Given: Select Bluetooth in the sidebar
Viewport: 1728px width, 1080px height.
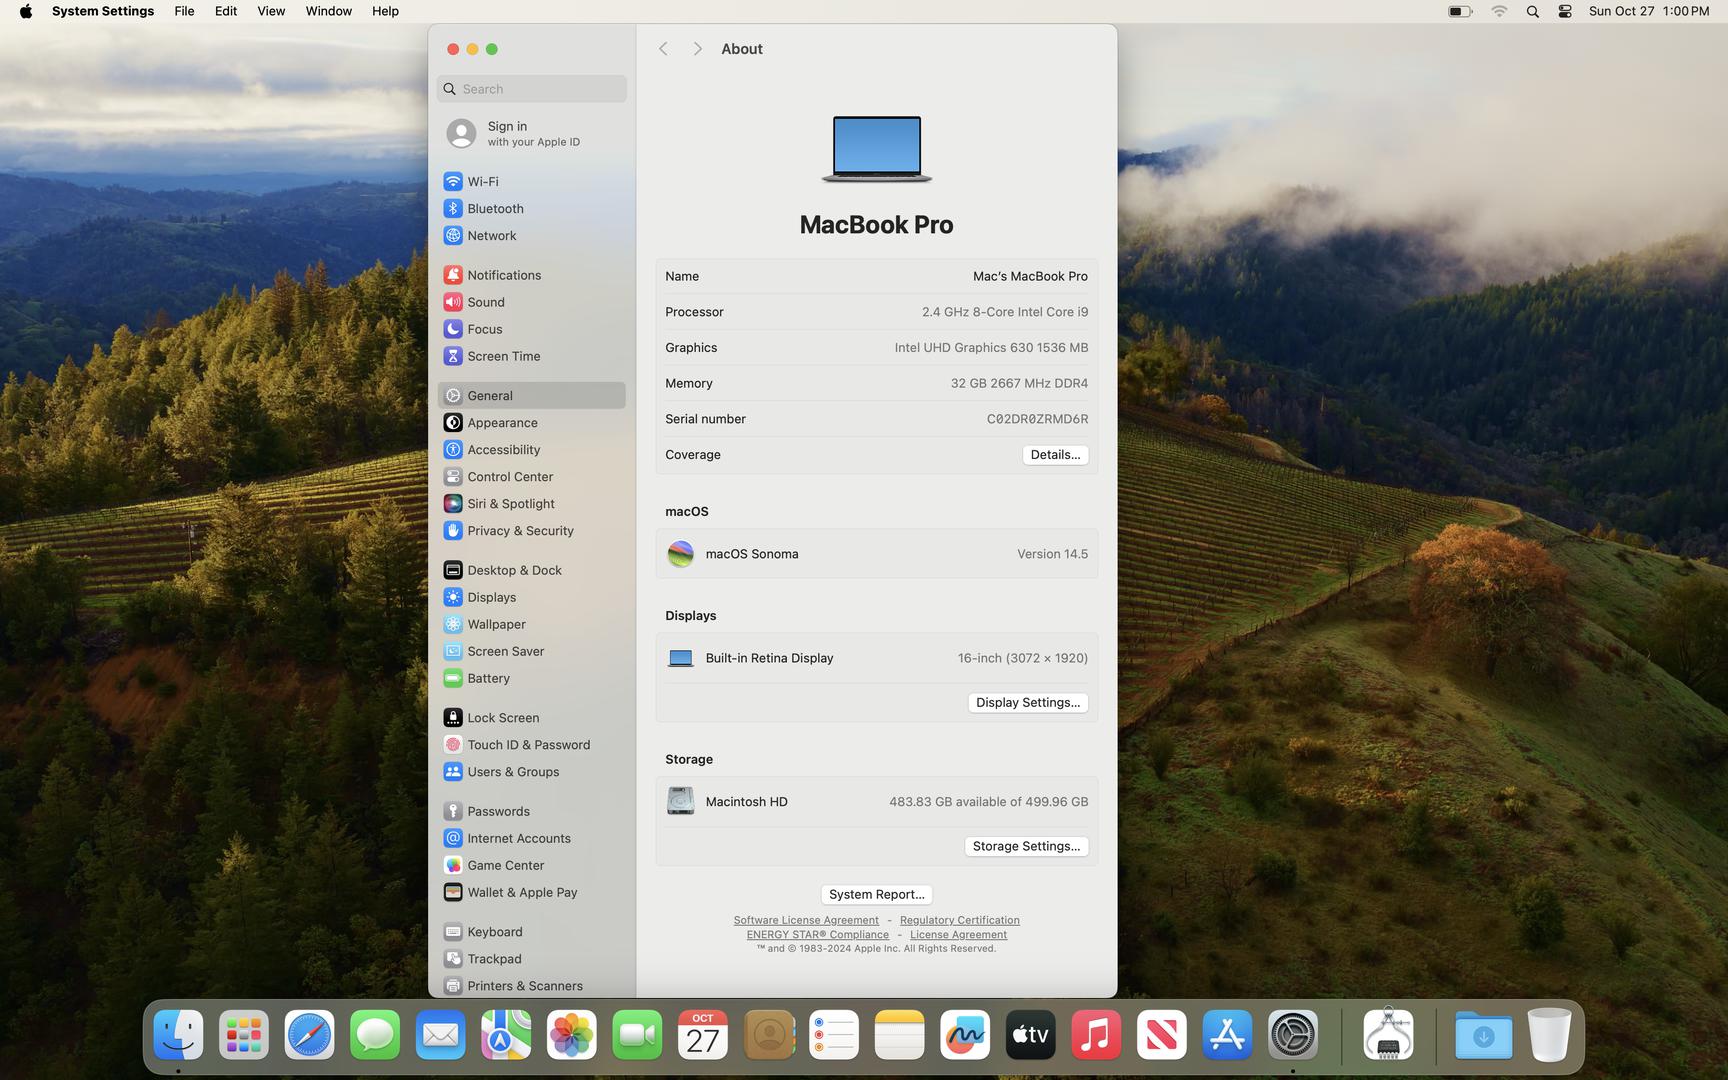Looking at the screenshot, I should 494,209.
